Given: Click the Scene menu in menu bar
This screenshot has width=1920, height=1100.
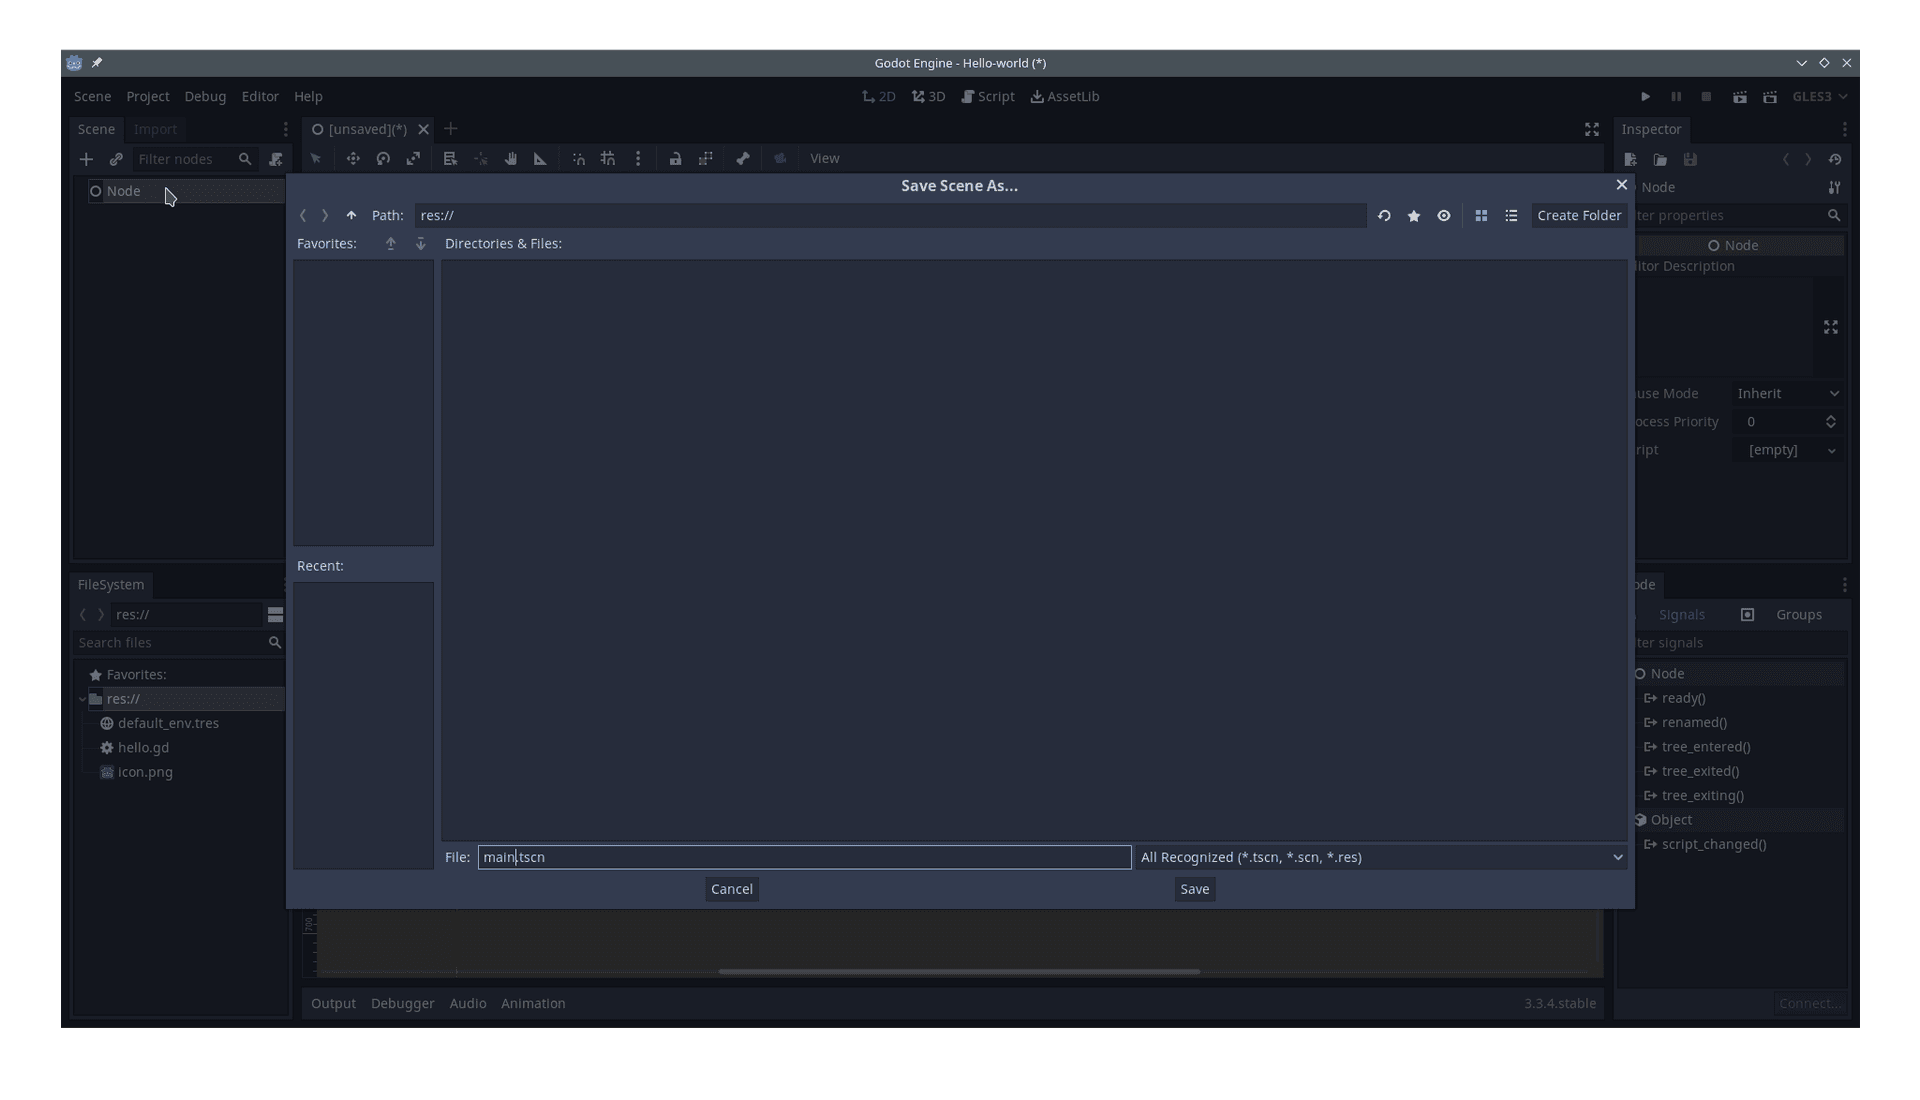Looking at the screenshot, I should (92, 95).
